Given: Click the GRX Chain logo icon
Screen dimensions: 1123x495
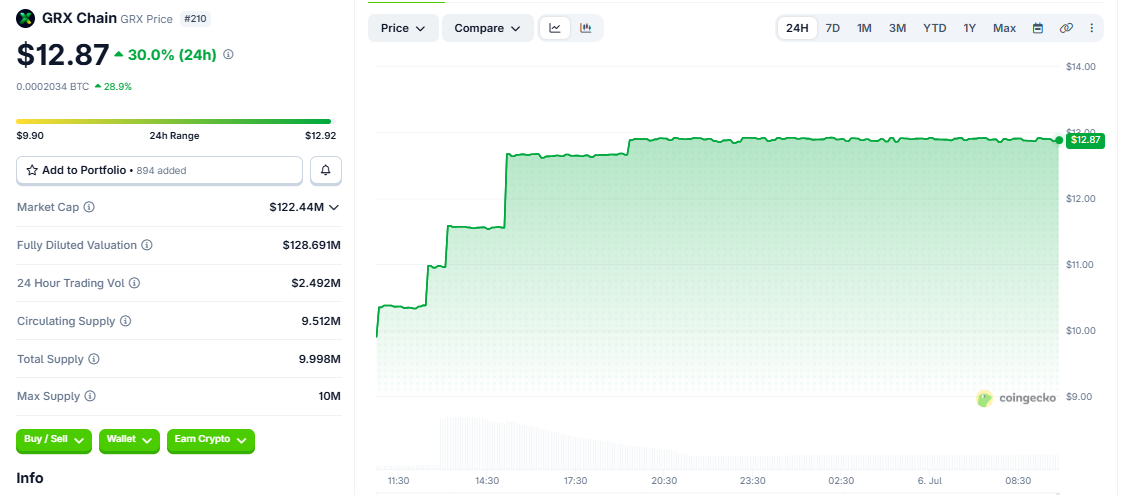Looking at the screenshot, I should (26, 18).
